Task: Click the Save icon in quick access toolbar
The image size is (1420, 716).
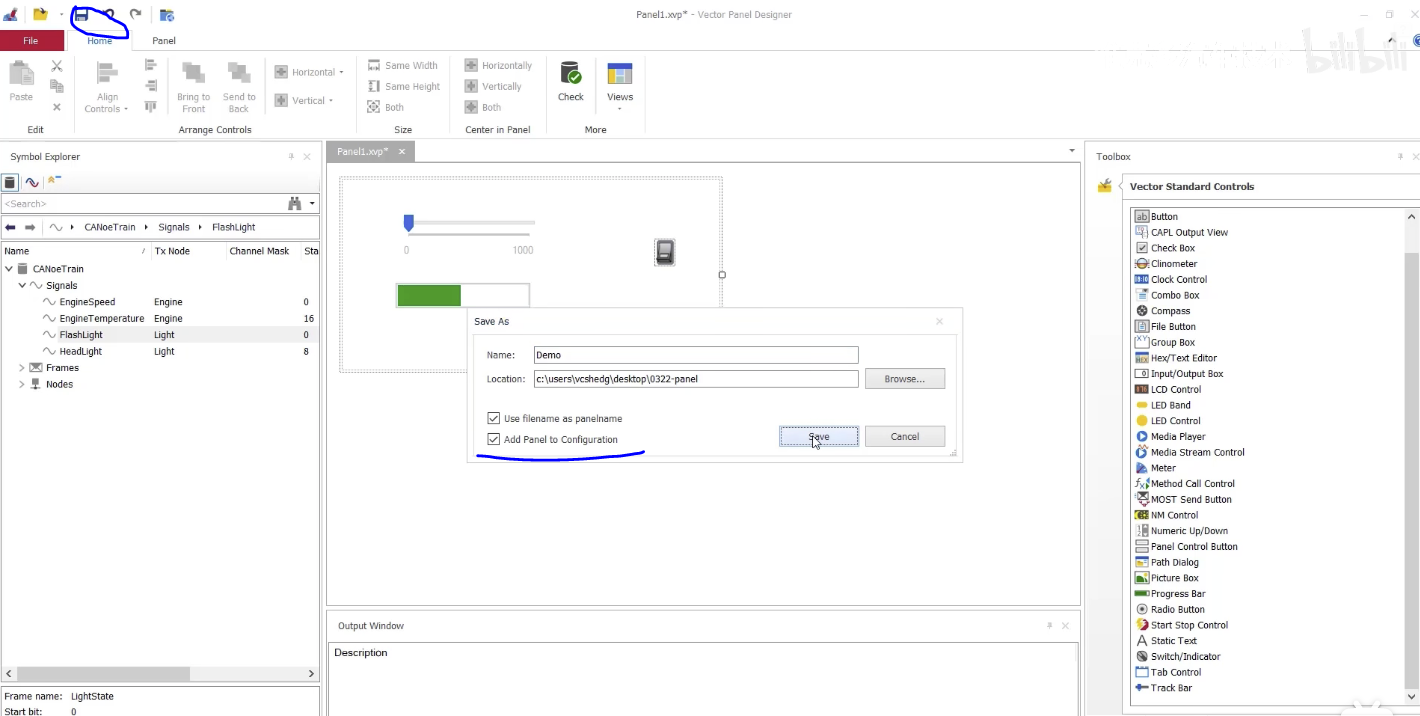Action: point(81,14)
